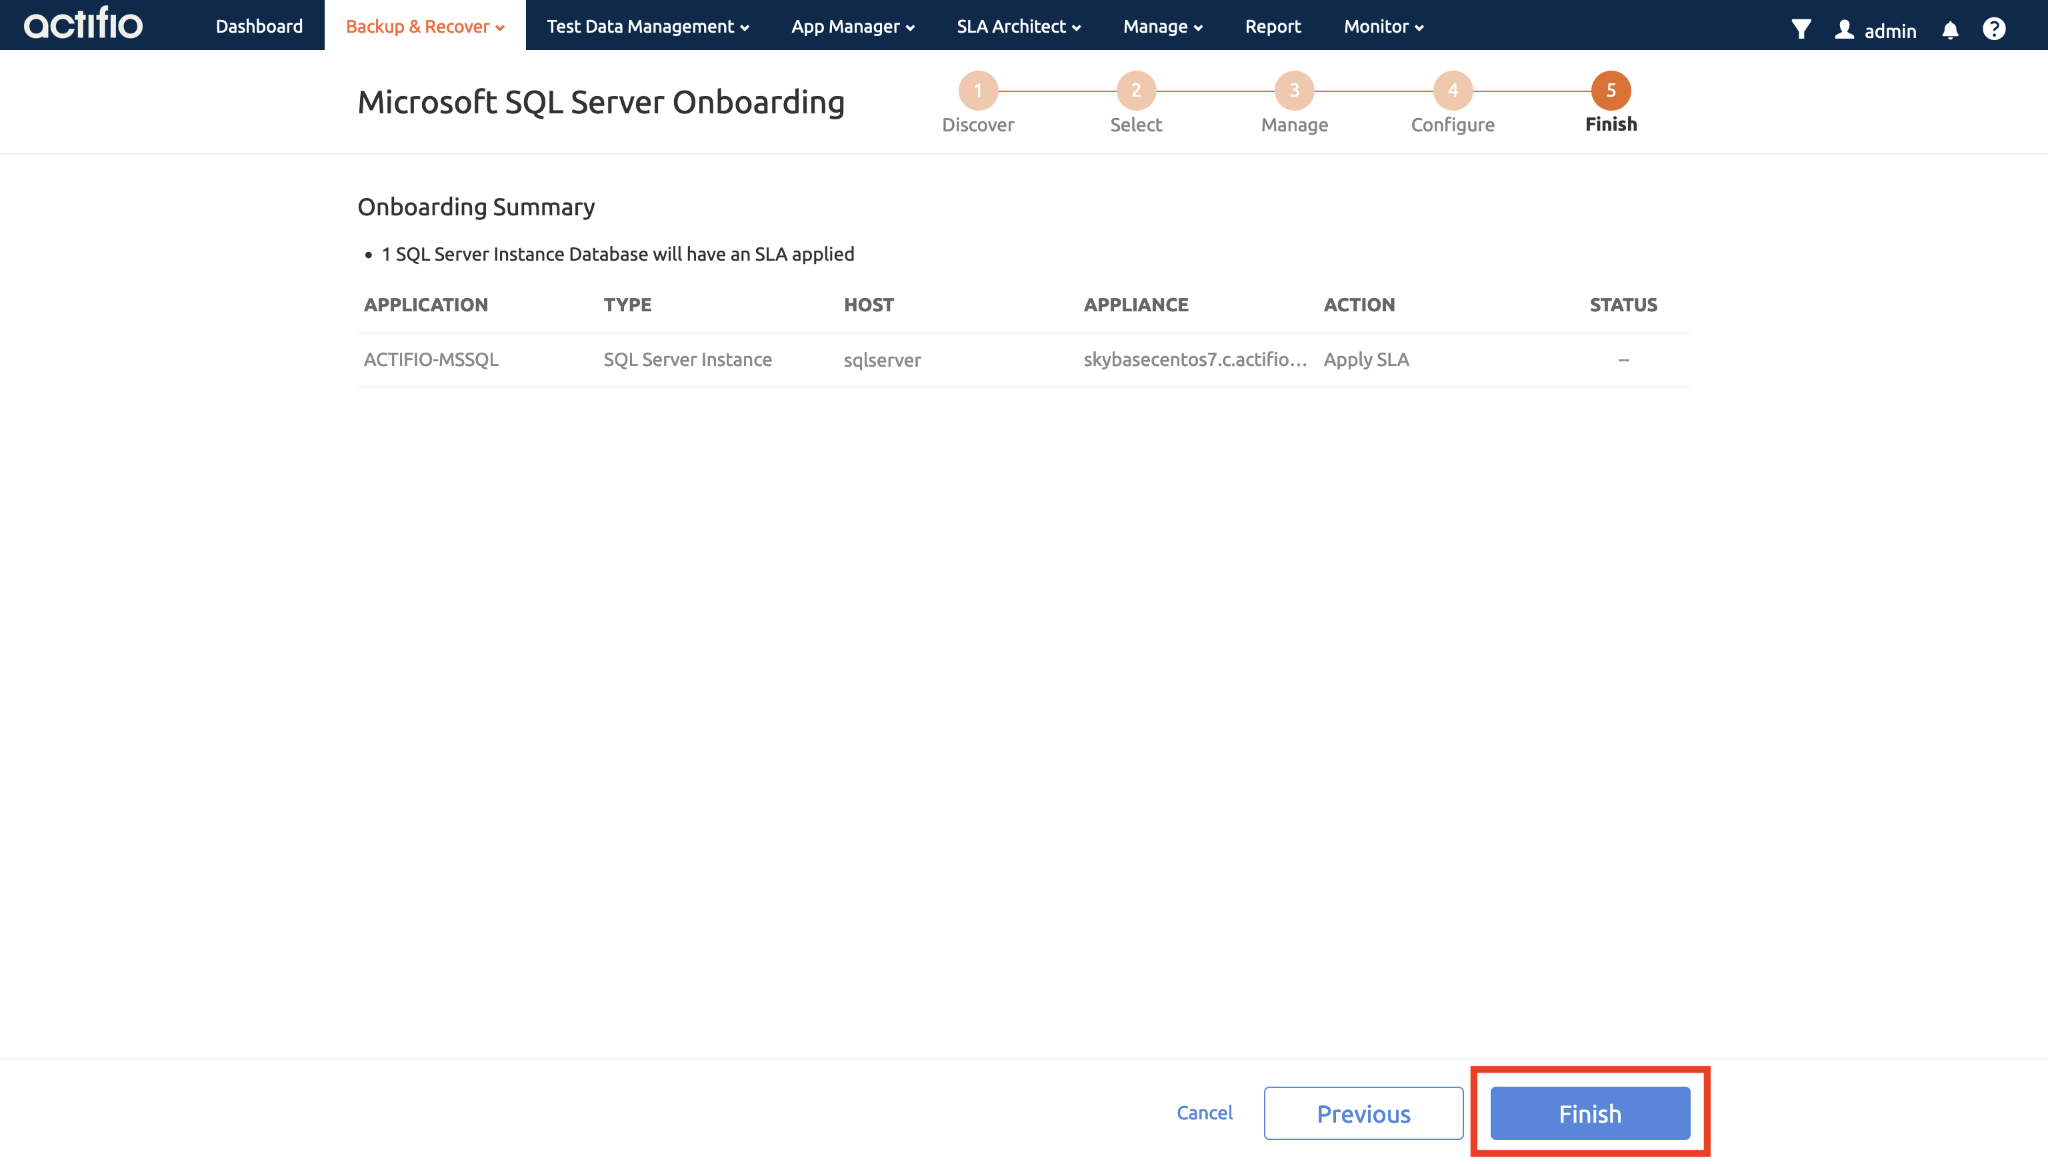Click the Cancel link
Screen dimensions: 2048x1164
[x=1204, y=1112]
